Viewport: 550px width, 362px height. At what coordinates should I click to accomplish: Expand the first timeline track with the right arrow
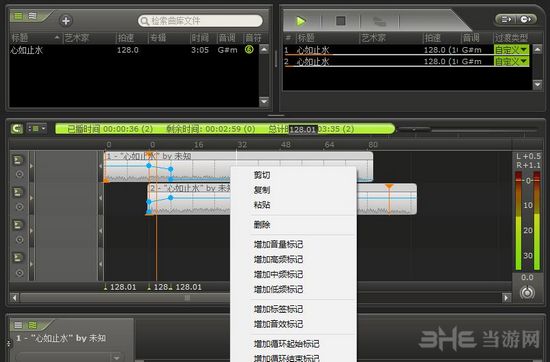click(x=31, y=166)
